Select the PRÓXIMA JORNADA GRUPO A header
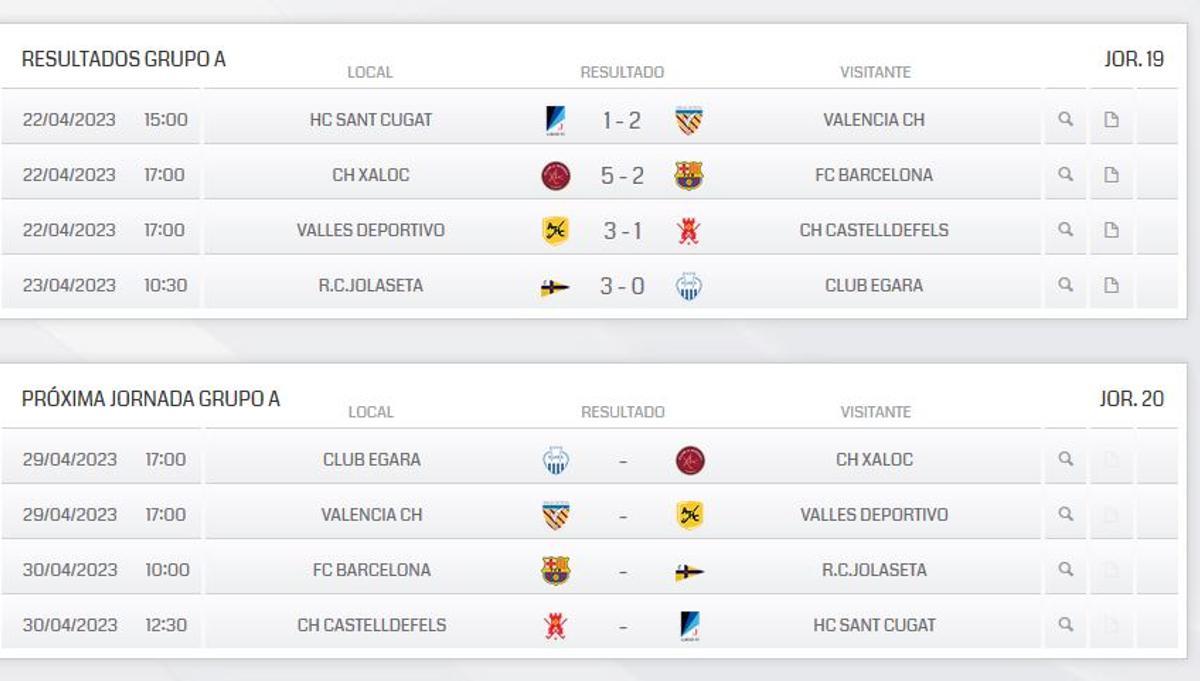The width and height of the screenshot is (1200, 681). pos(152,397)
